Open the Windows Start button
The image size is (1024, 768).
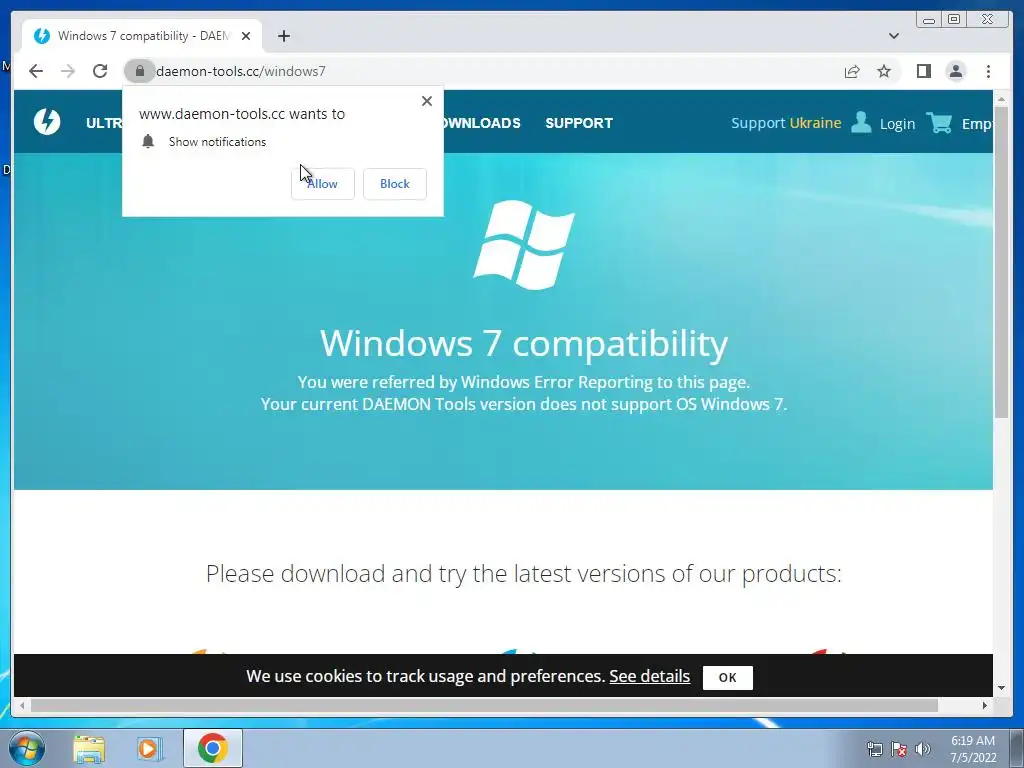(27, 748)
